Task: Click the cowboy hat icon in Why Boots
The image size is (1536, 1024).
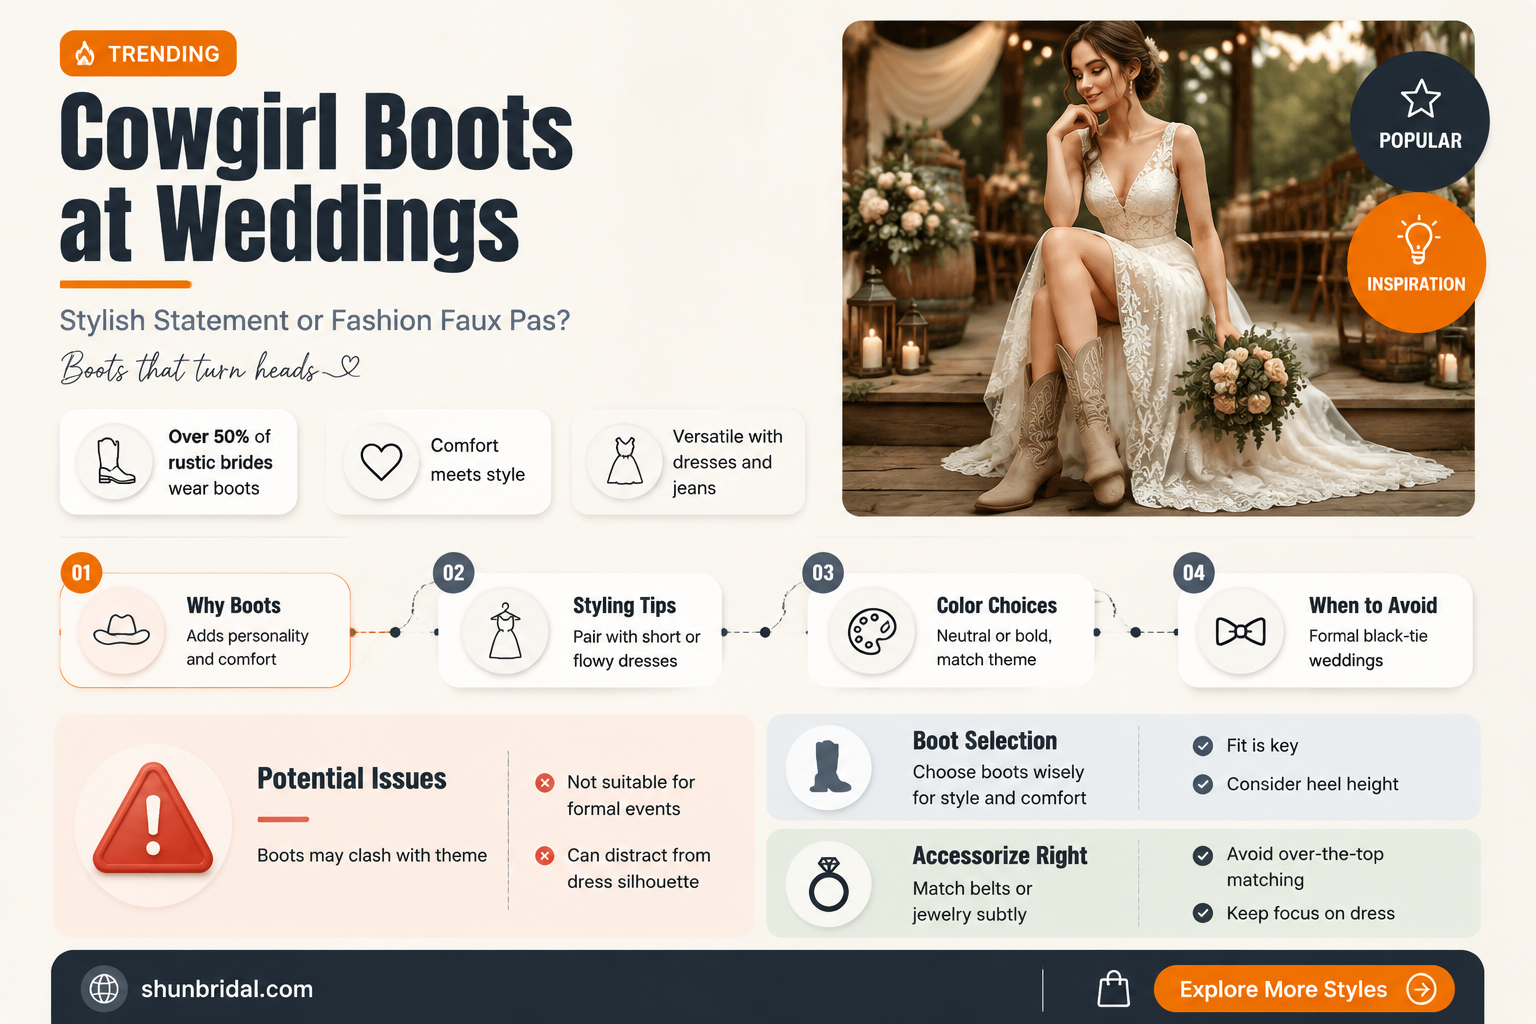Action: 121,630
